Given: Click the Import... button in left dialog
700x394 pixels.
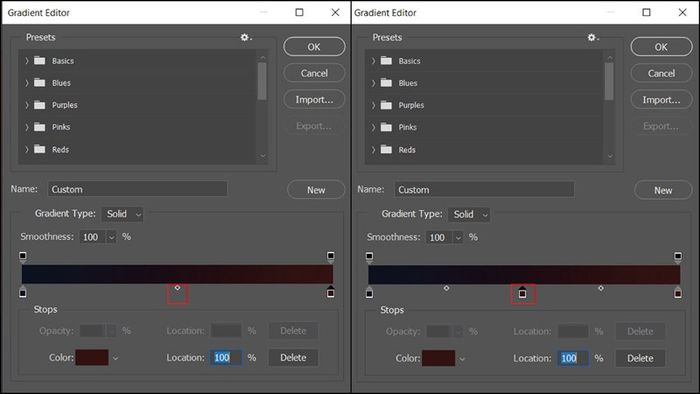Looking at the screenshot, I should tap(314, 100).
